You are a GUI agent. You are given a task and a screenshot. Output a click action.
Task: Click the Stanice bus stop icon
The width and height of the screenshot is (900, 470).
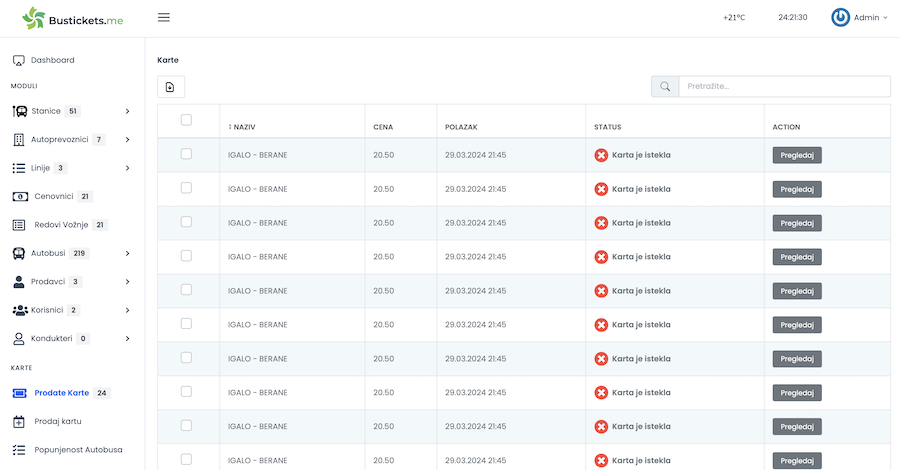click(x=20, y=111)
